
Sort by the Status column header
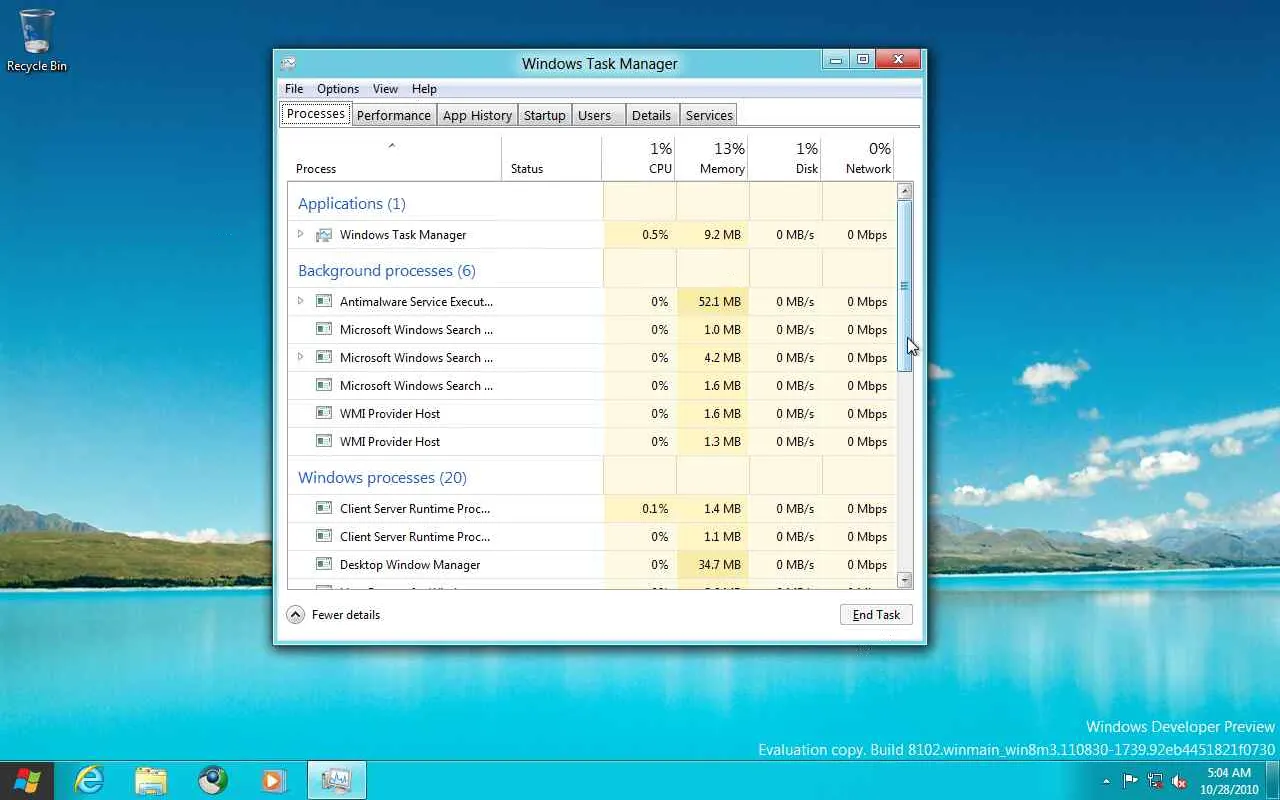(x=551, y=158)
